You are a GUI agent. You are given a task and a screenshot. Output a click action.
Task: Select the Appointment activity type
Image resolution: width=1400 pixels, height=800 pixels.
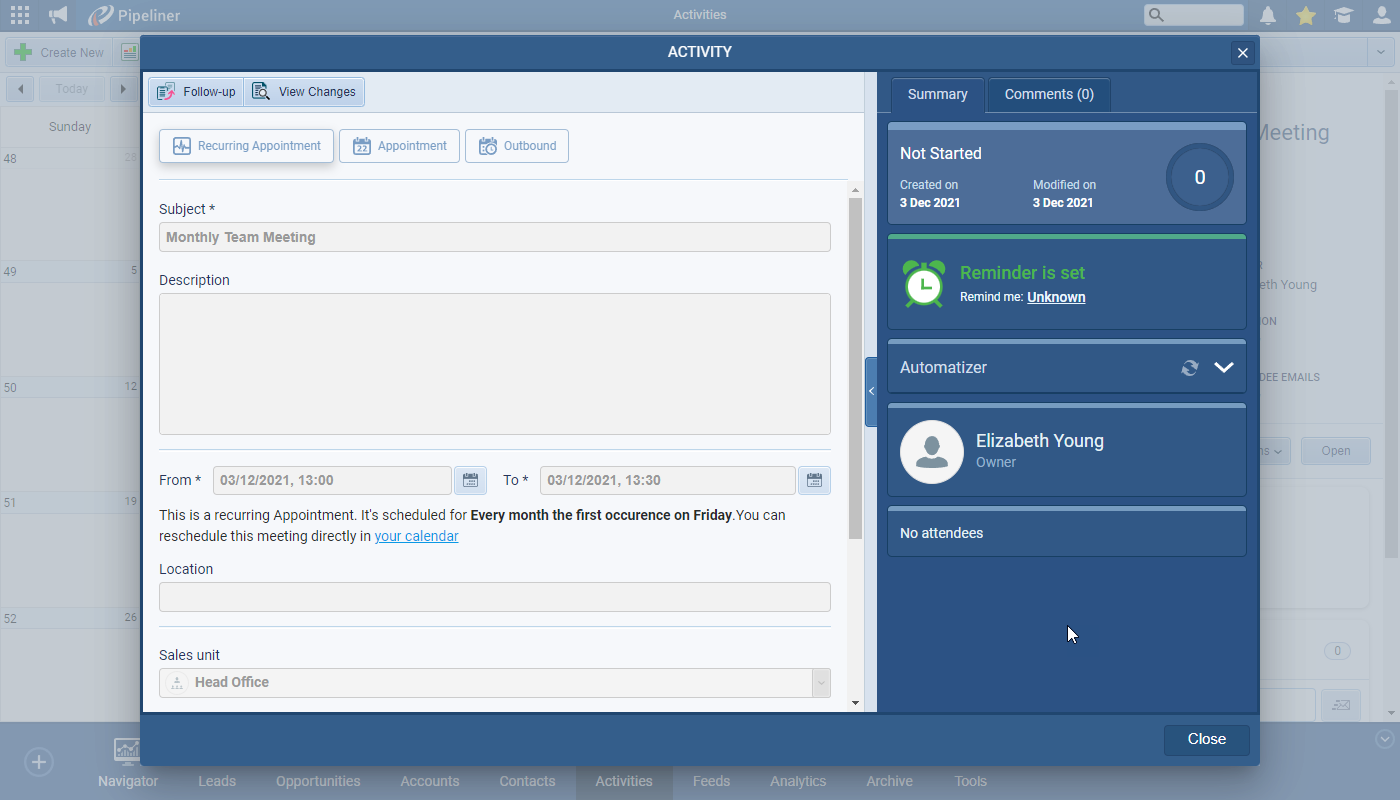click(399, 145)
